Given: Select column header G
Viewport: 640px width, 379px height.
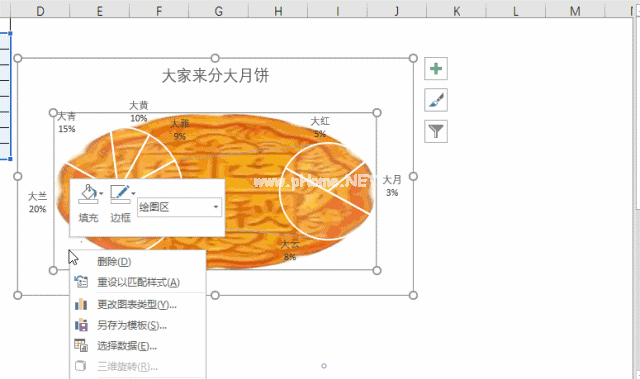Looking at the screenshot, I should [x=219, y=11].
